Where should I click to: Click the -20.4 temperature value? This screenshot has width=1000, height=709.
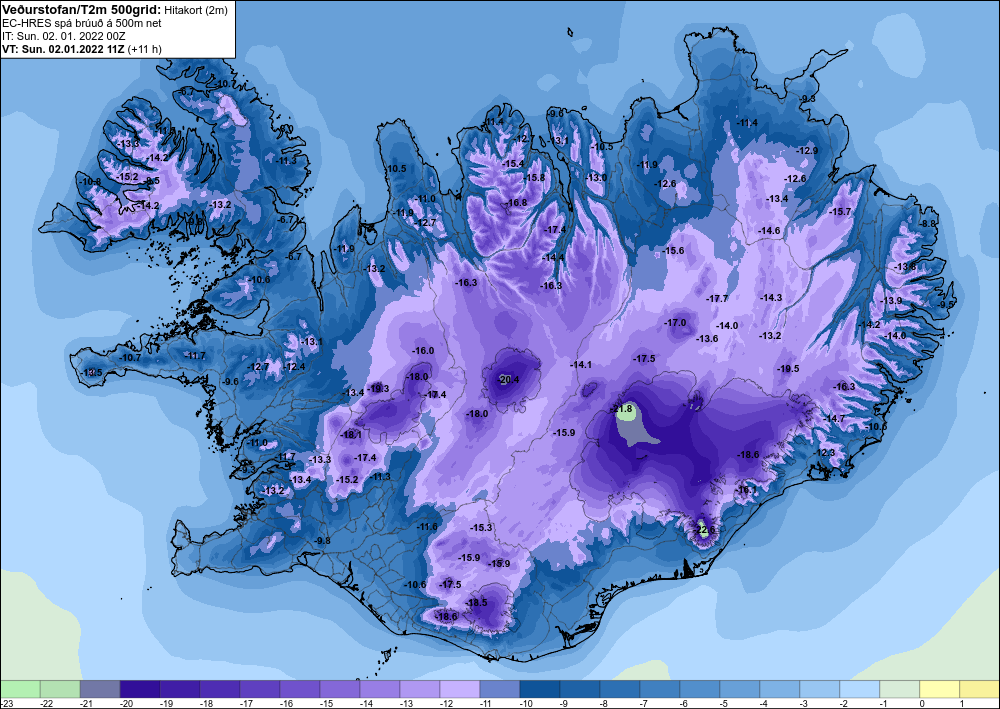(508, 380)
